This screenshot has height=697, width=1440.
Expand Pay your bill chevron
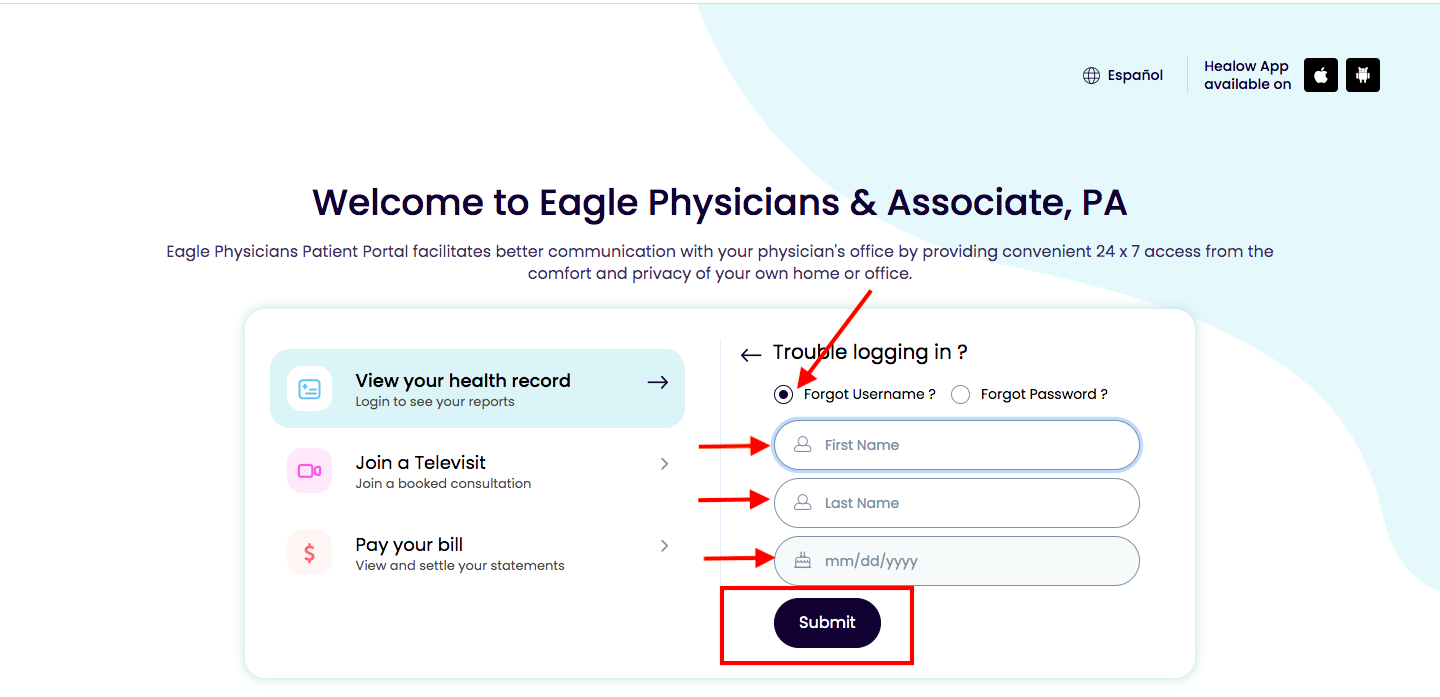(x=664, y=546)
